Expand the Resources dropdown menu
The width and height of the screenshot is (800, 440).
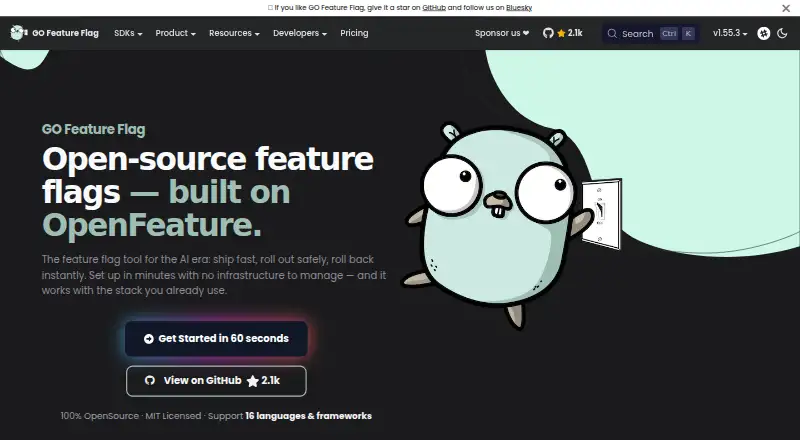[234, 33]
